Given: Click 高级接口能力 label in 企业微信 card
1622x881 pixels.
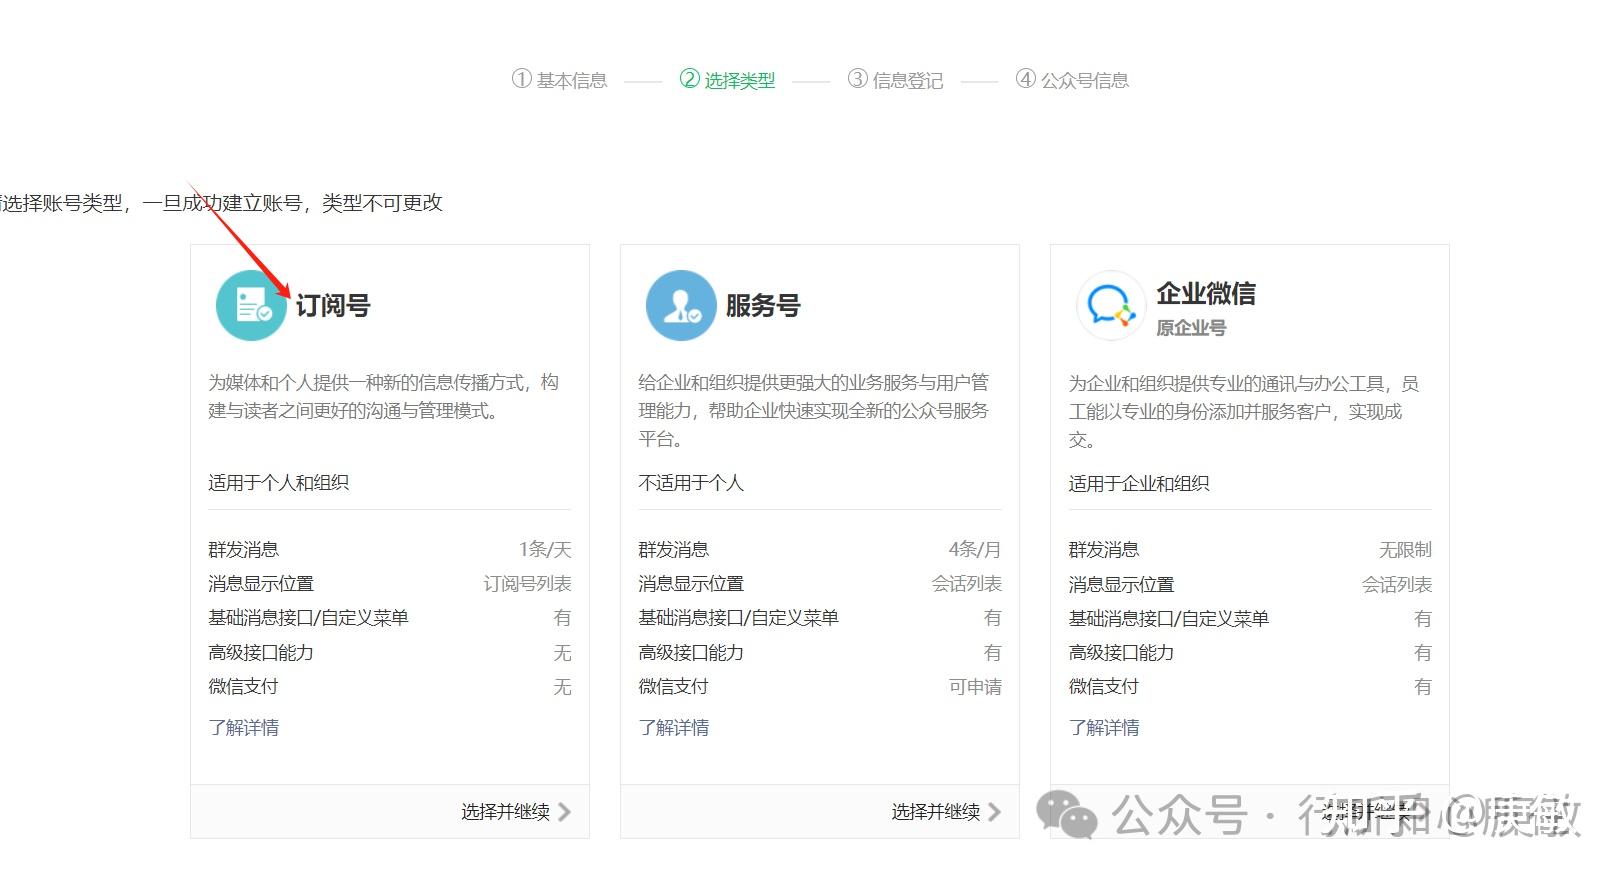Looking at the screenshot, I should click(1121, 652).
